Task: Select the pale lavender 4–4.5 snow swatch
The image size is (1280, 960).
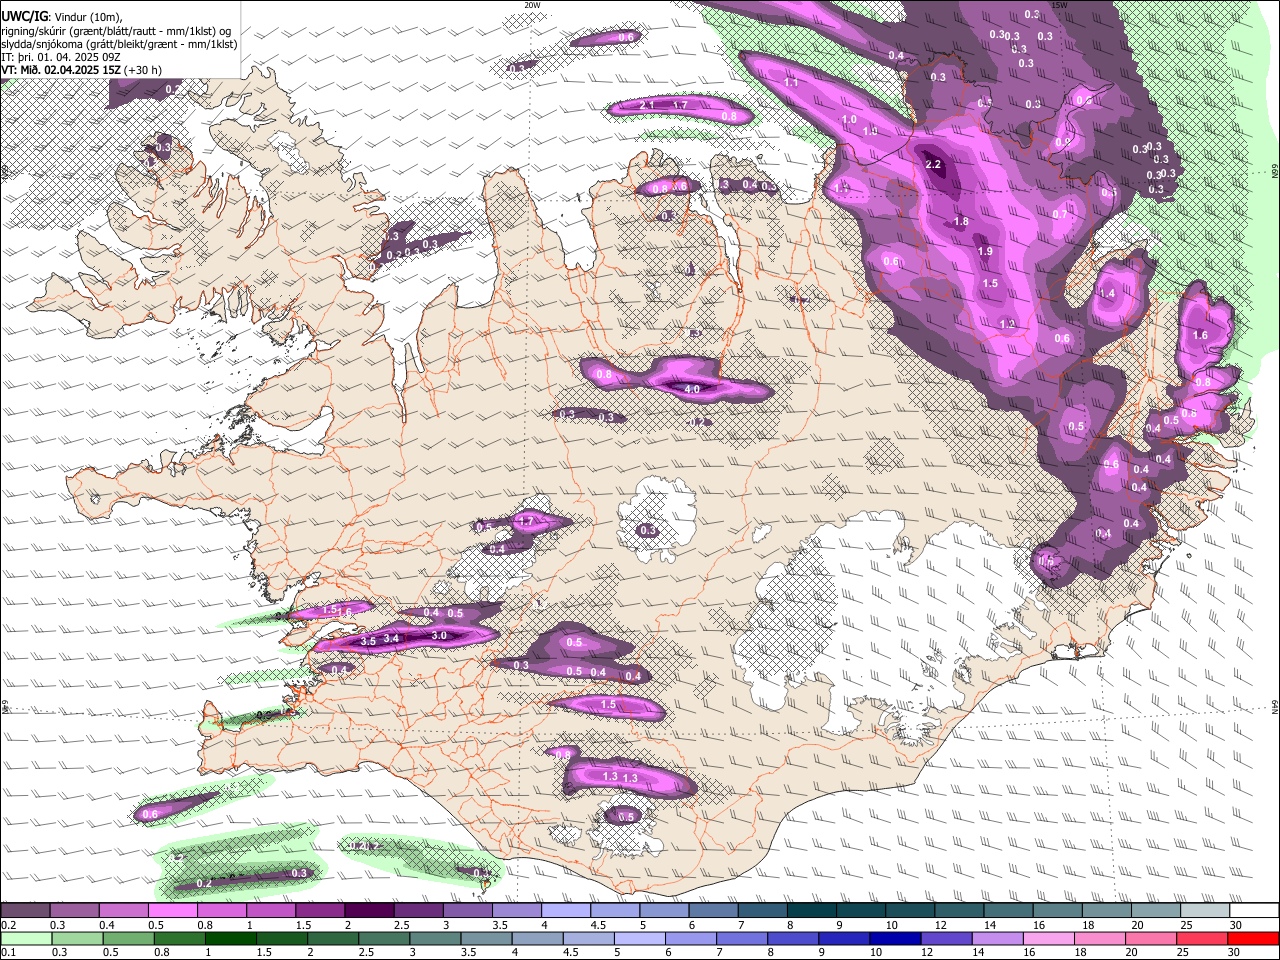Action: pyautogui.click(x=566, y=911)
